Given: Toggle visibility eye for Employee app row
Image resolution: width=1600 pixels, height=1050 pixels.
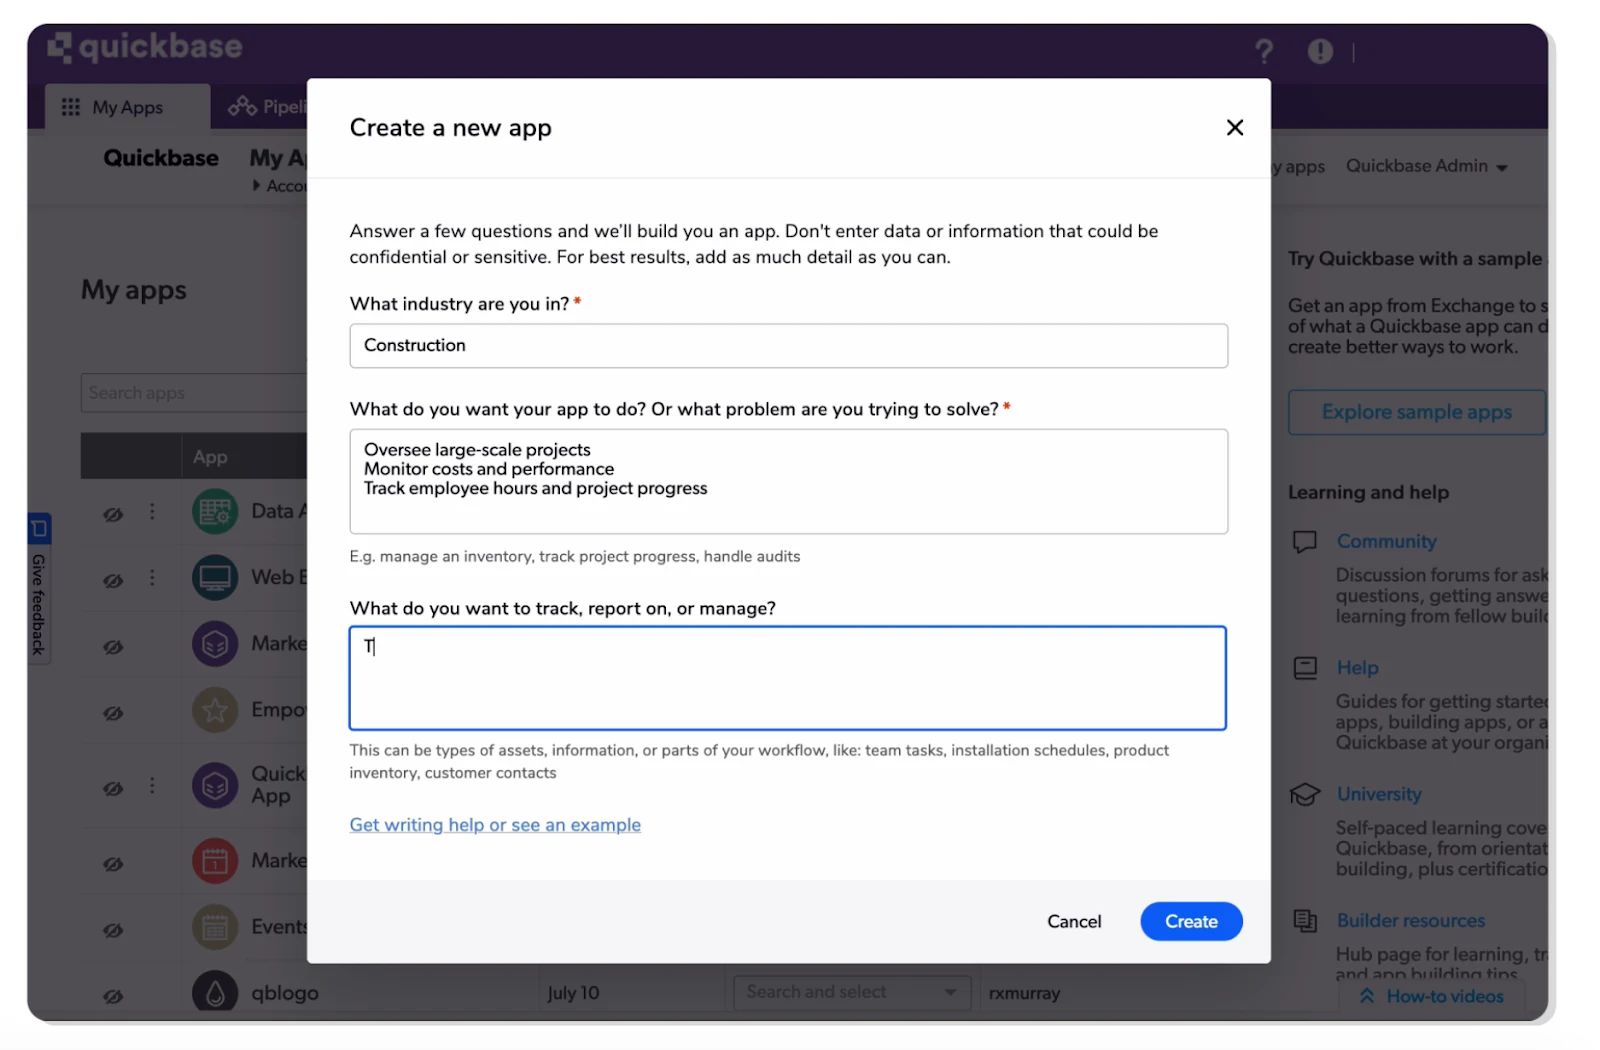Looking at the screenshot, I should point(113,713).
